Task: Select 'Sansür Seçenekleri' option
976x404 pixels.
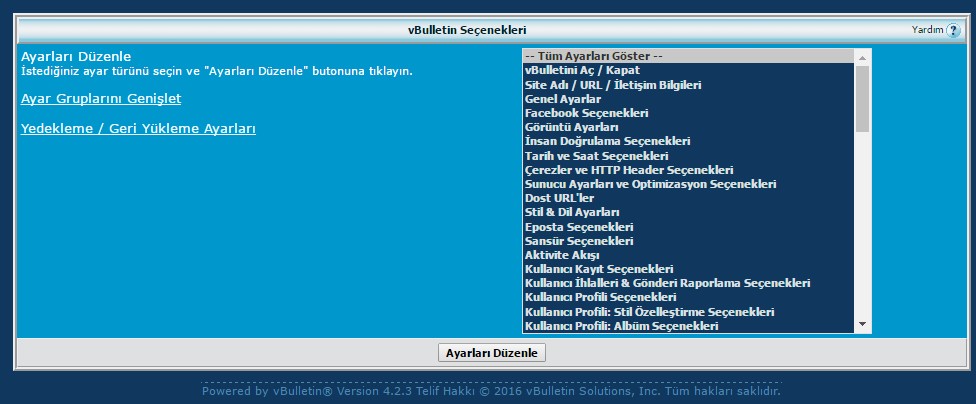Action: tap(689, 241)
